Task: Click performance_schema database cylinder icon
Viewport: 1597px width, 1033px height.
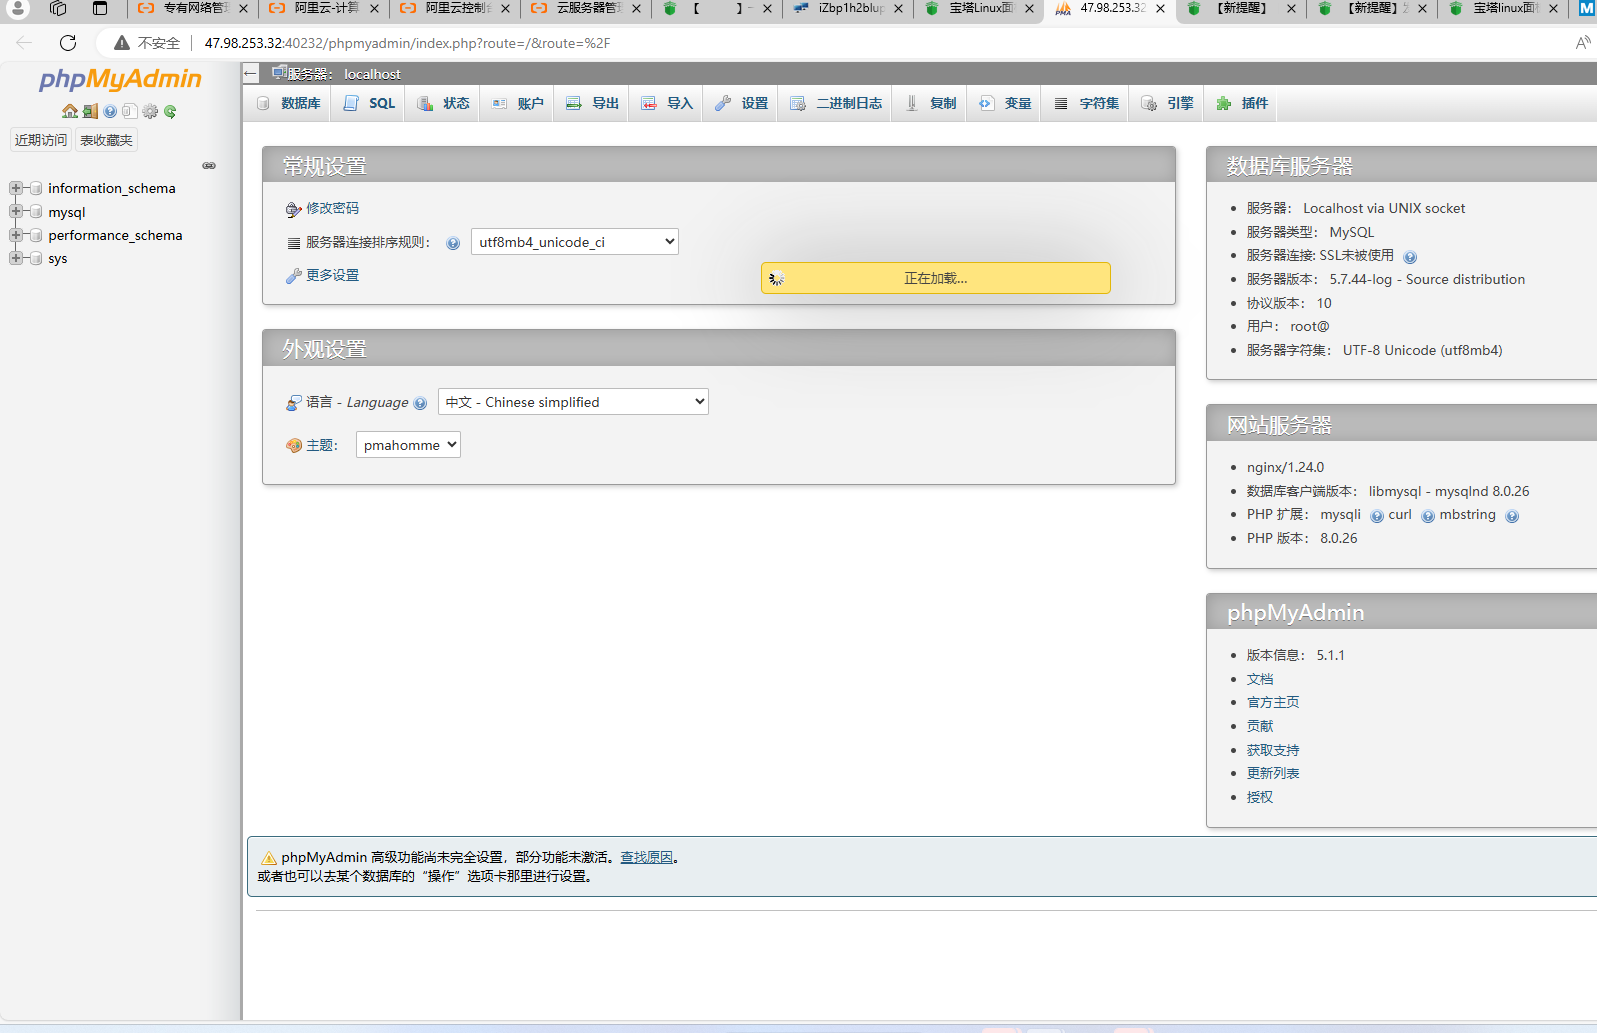Action: [35, 235]
